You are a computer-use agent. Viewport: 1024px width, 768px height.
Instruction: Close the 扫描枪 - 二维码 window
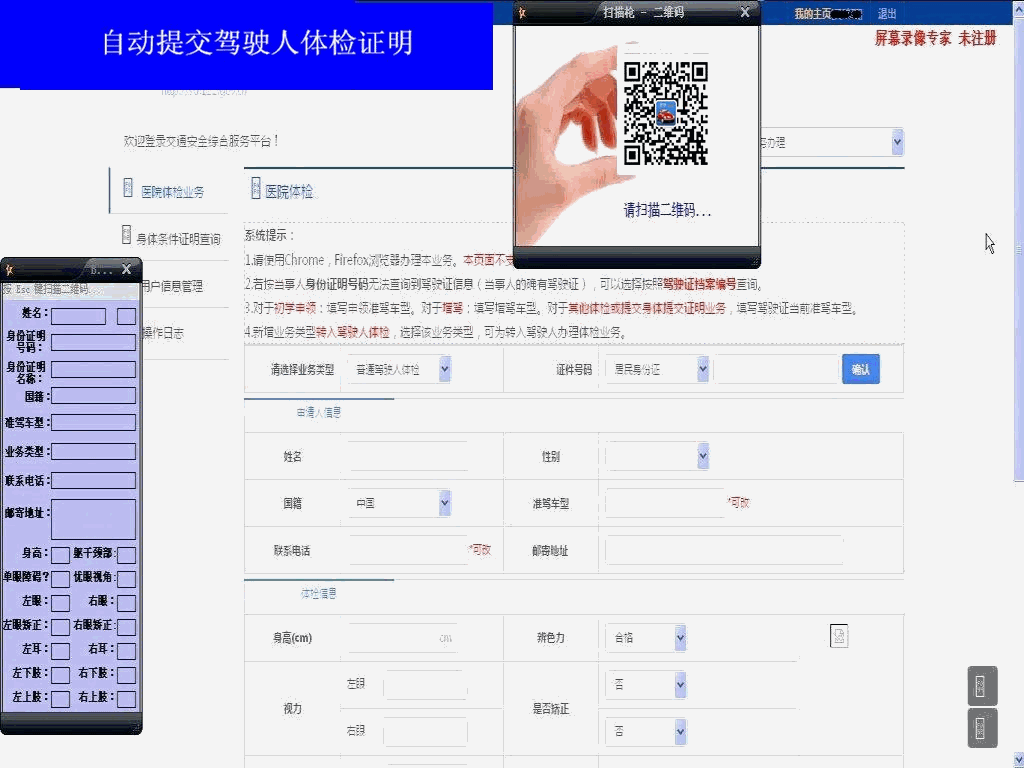tap(744, 12)
